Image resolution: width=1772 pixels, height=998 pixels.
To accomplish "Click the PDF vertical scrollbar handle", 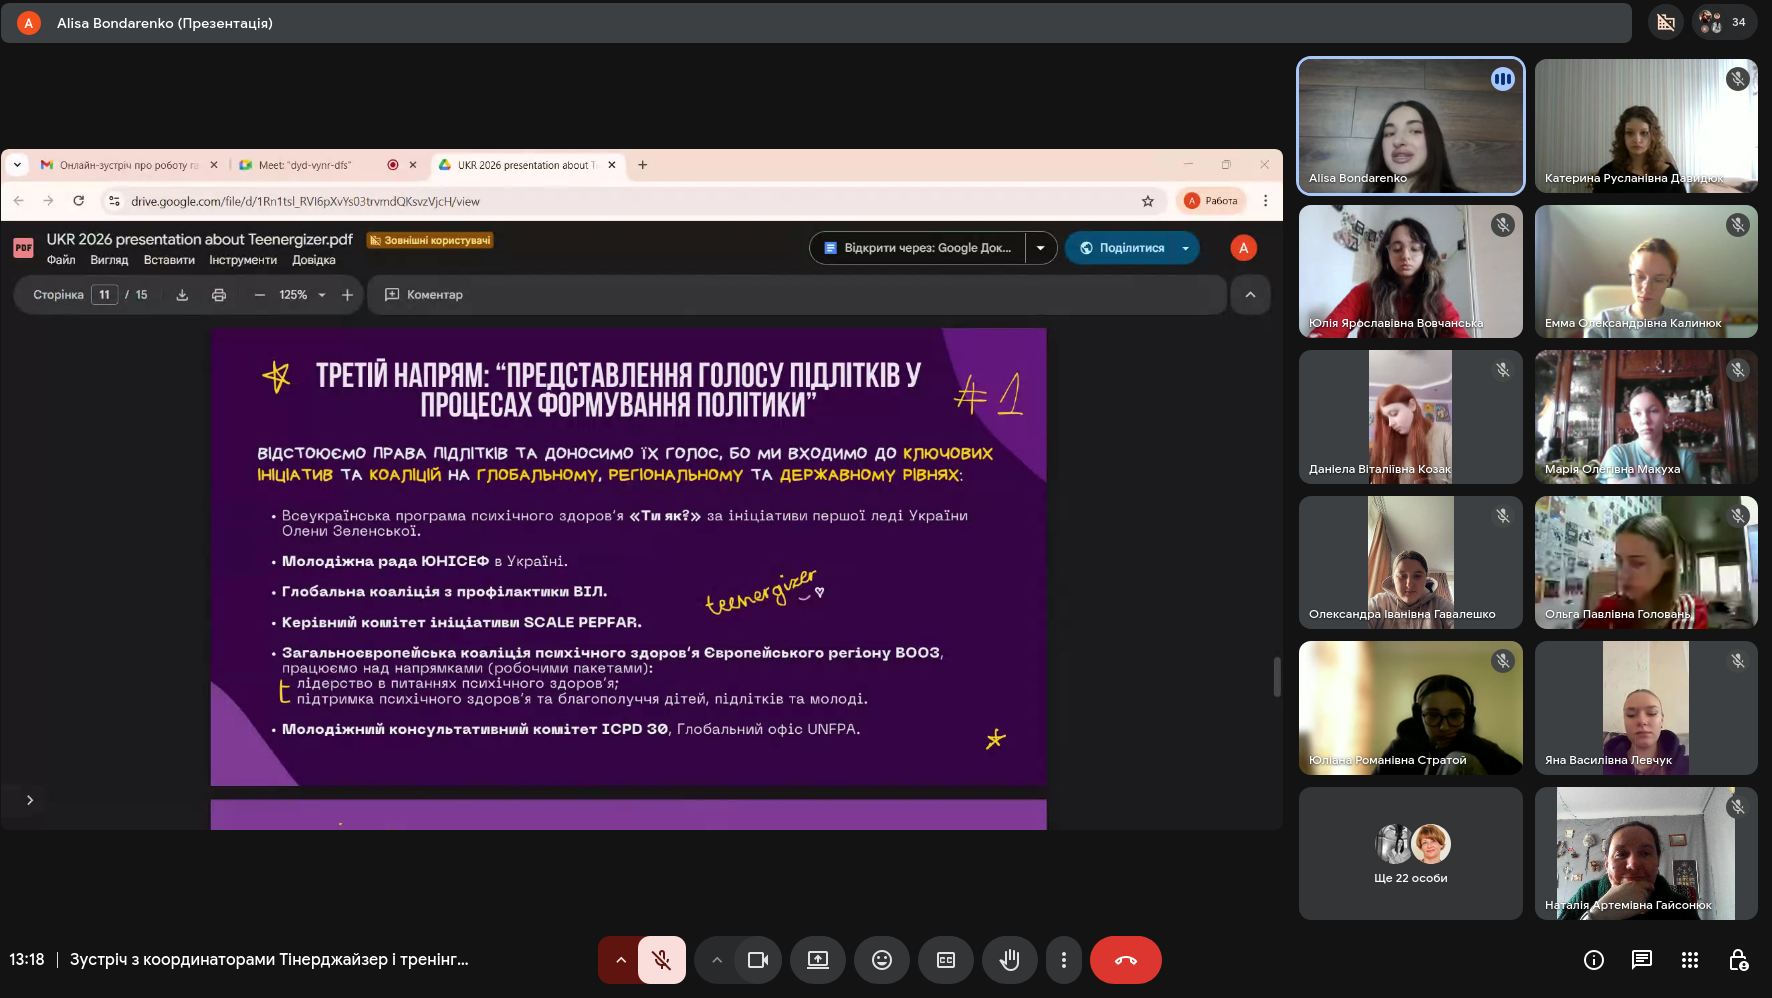I will [x=1277, y=677].
